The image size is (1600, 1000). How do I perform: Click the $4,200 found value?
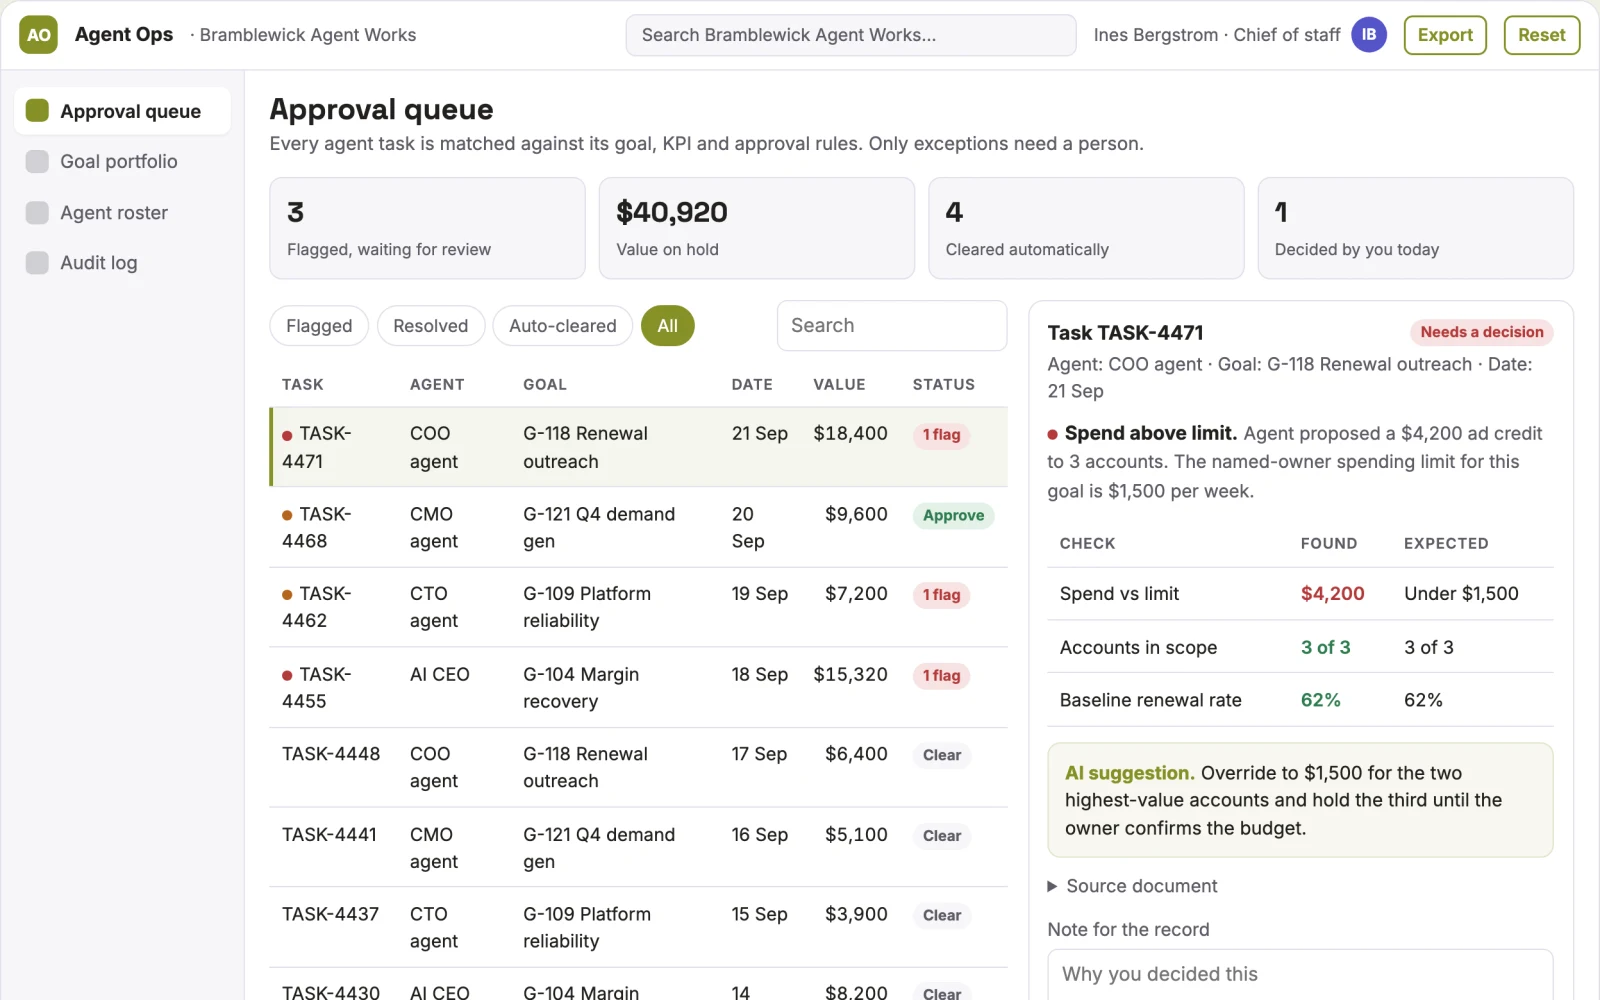click(x=1332, y=594)
